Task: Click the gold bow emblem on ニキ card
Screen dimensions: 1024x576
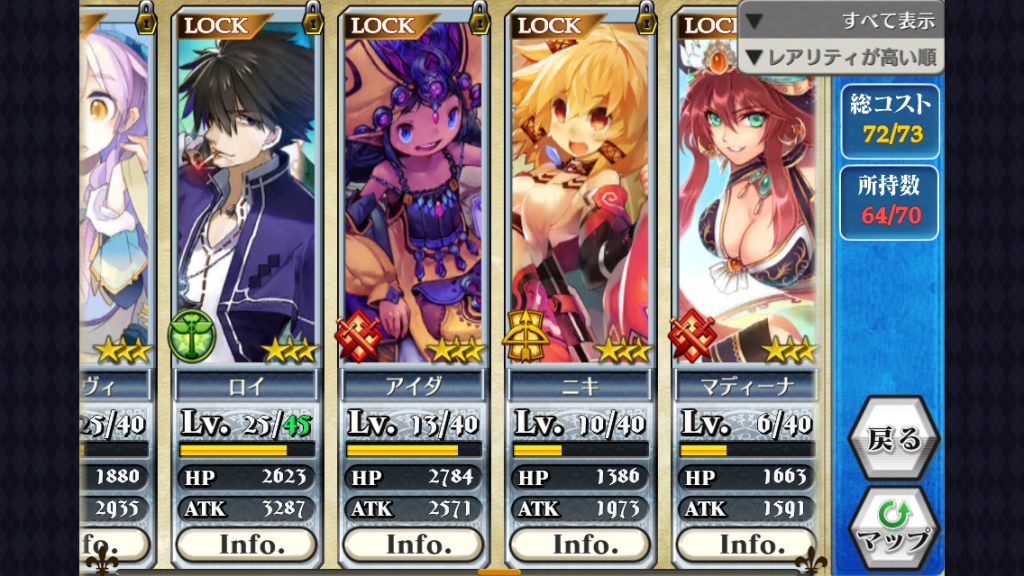Action: click(x=525, y=336)
